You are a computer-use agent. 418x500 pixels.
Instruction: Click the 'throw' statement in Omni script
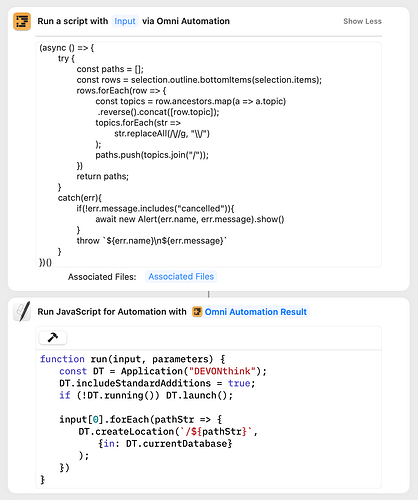(x=88, y=241)
